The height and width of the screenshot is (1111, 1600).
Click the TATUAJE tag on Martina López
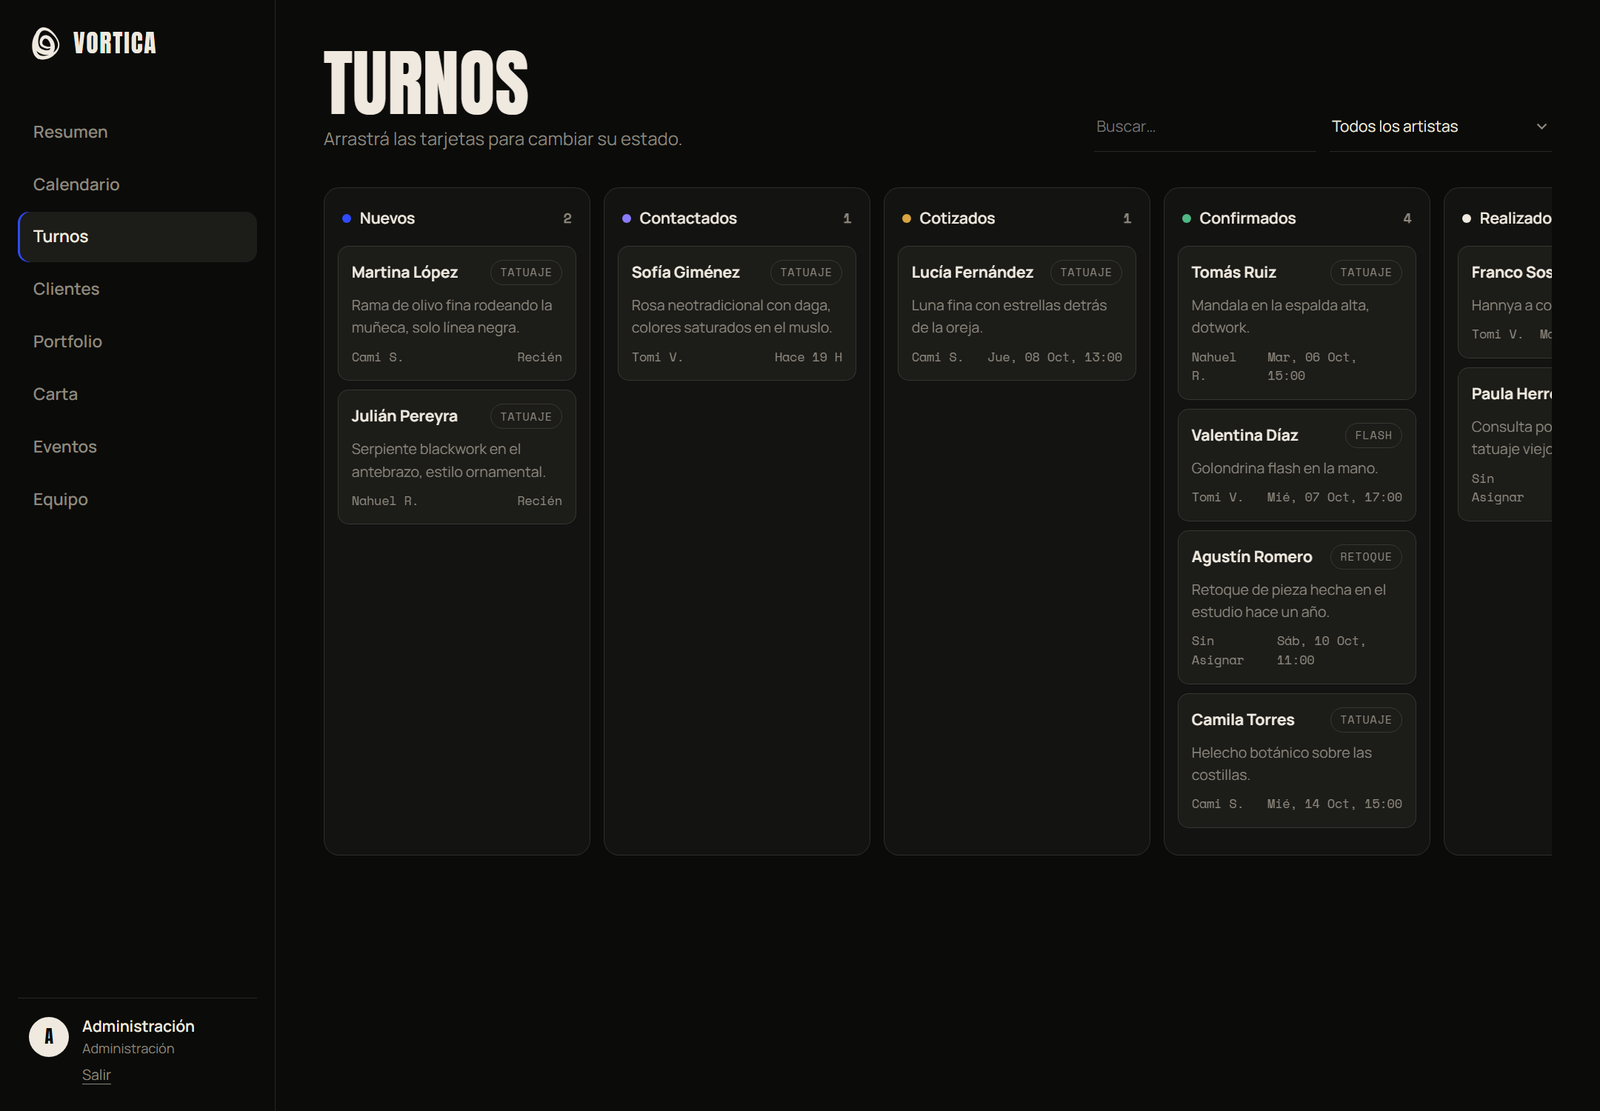click(526, 272)
